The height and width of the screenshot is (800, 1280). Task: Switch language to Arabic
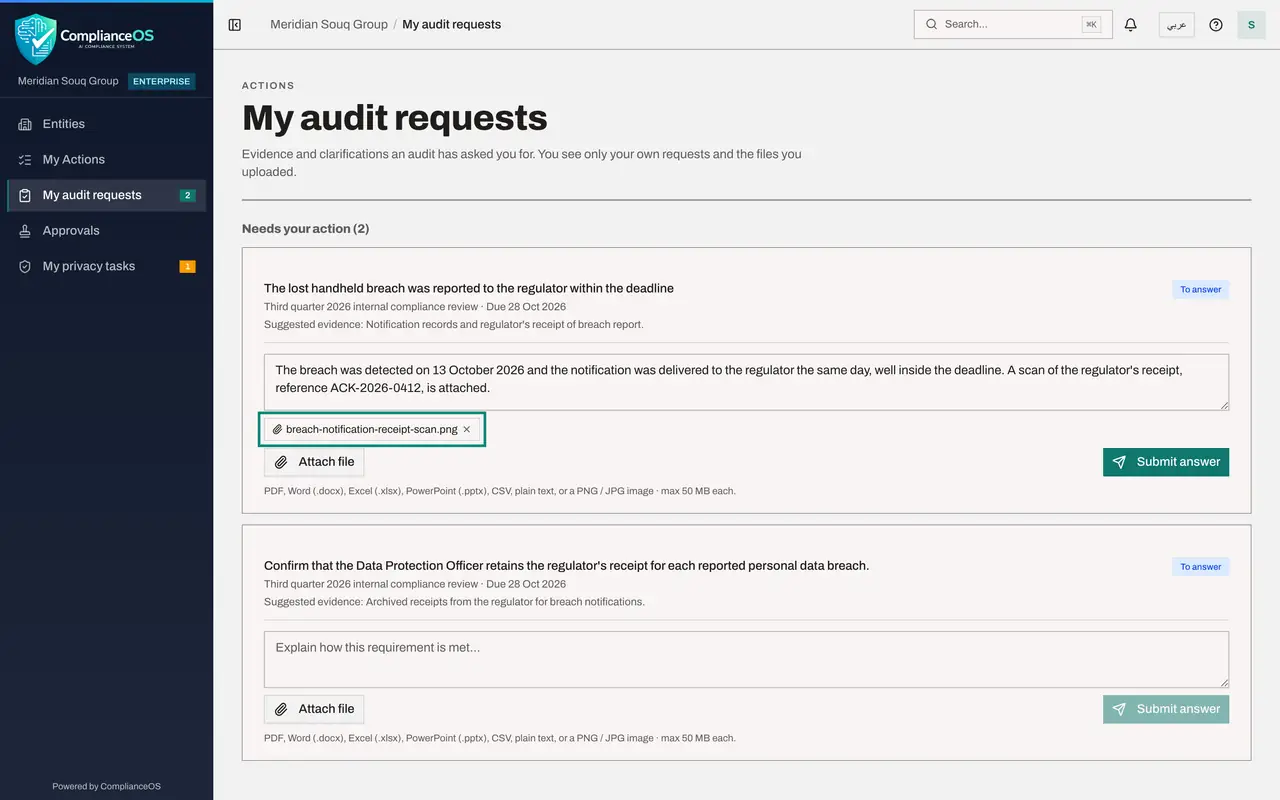coord(1176,24)
